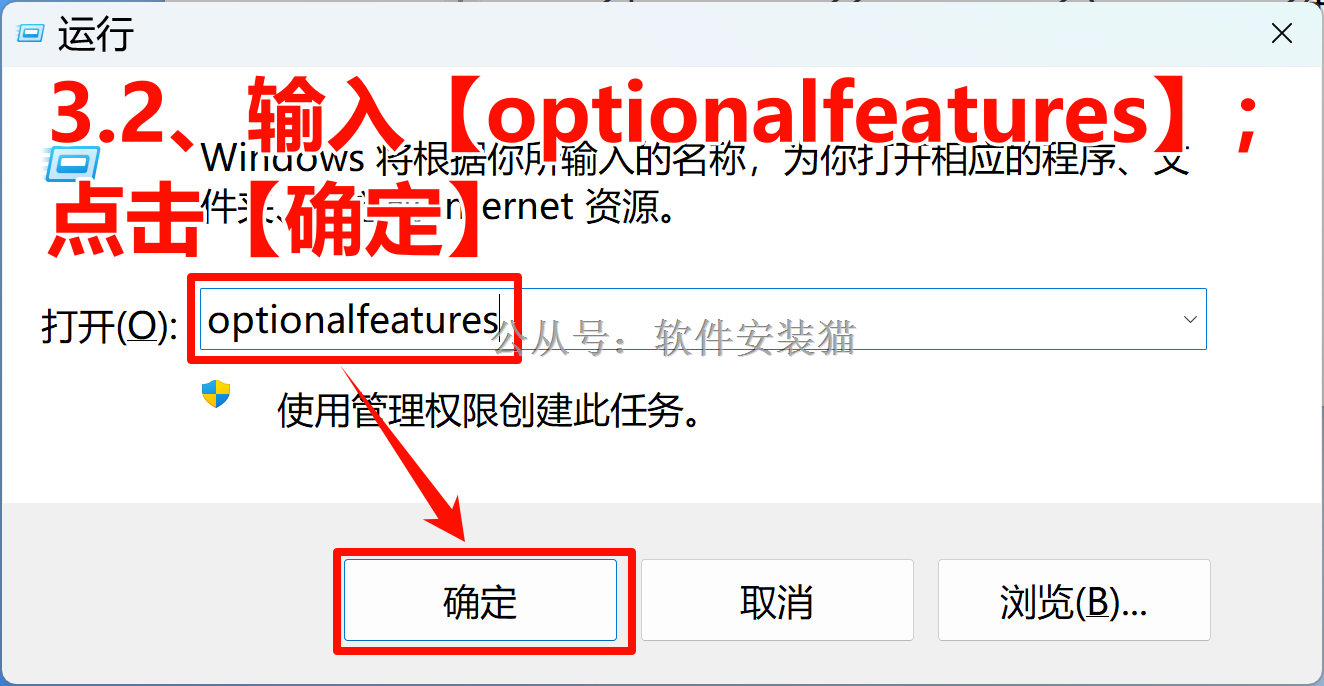Close the 运行 dialog with the X

[1281, 34]
